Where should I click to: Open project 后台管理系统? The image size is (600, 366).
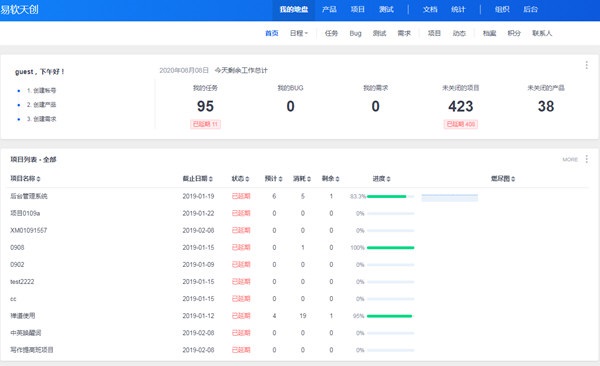(29, 196)
